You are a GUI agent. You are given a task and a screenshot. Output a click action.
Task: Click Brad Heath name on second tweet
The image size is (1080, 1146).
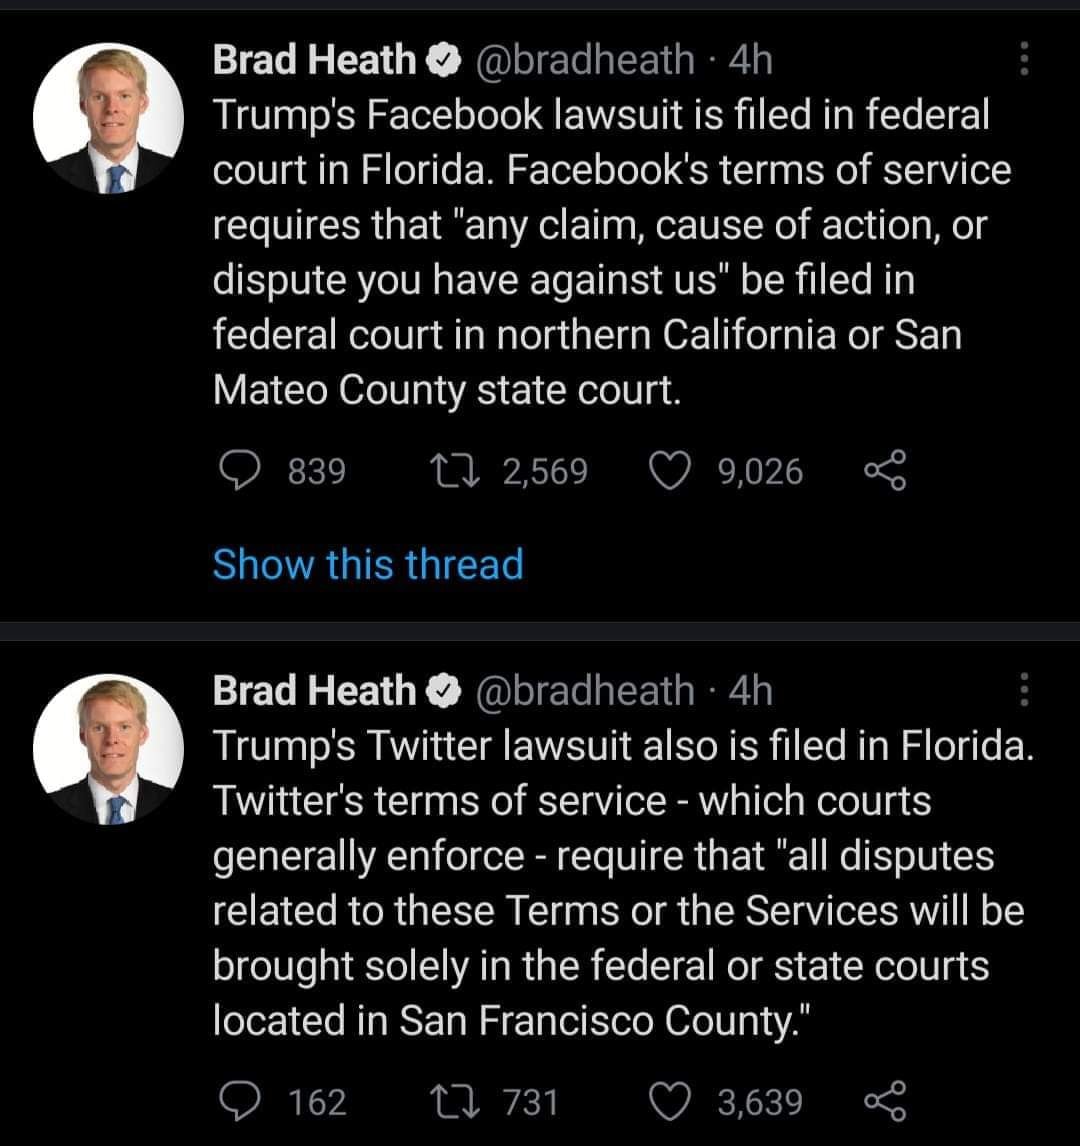click(314, 691)
